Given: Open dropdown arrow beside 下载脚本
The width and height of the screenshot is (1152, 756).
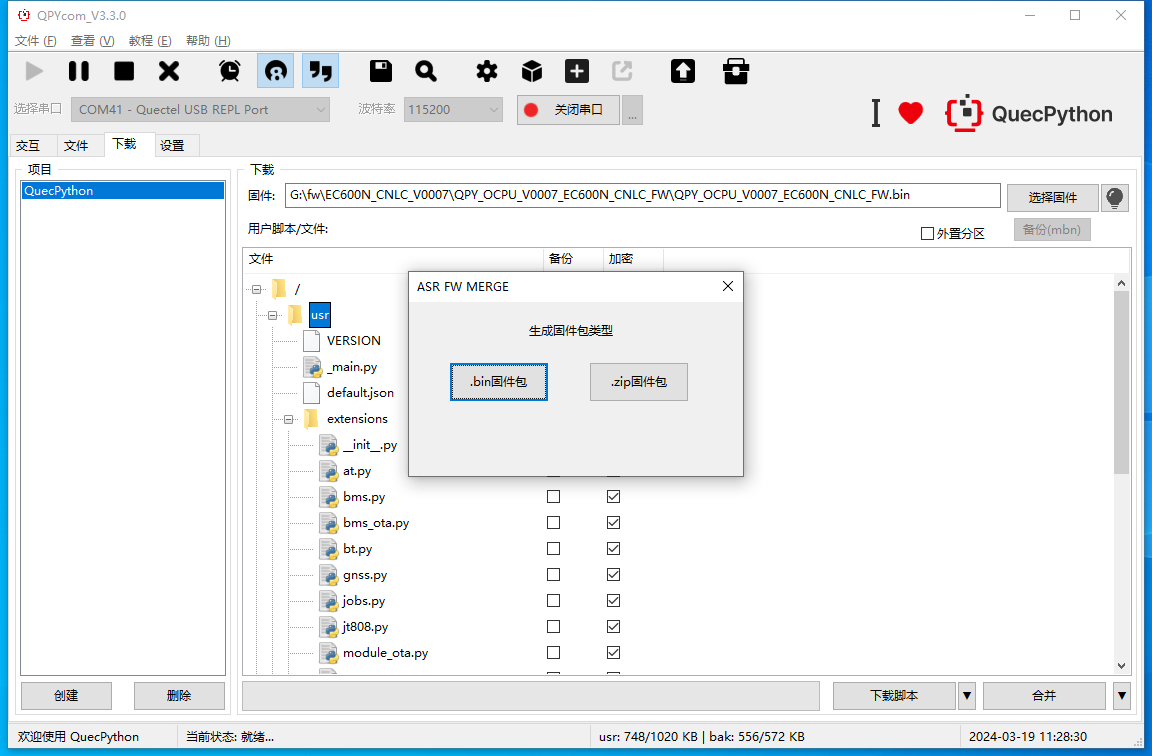Looking at the screenshot, I should [x=966, y=695].
